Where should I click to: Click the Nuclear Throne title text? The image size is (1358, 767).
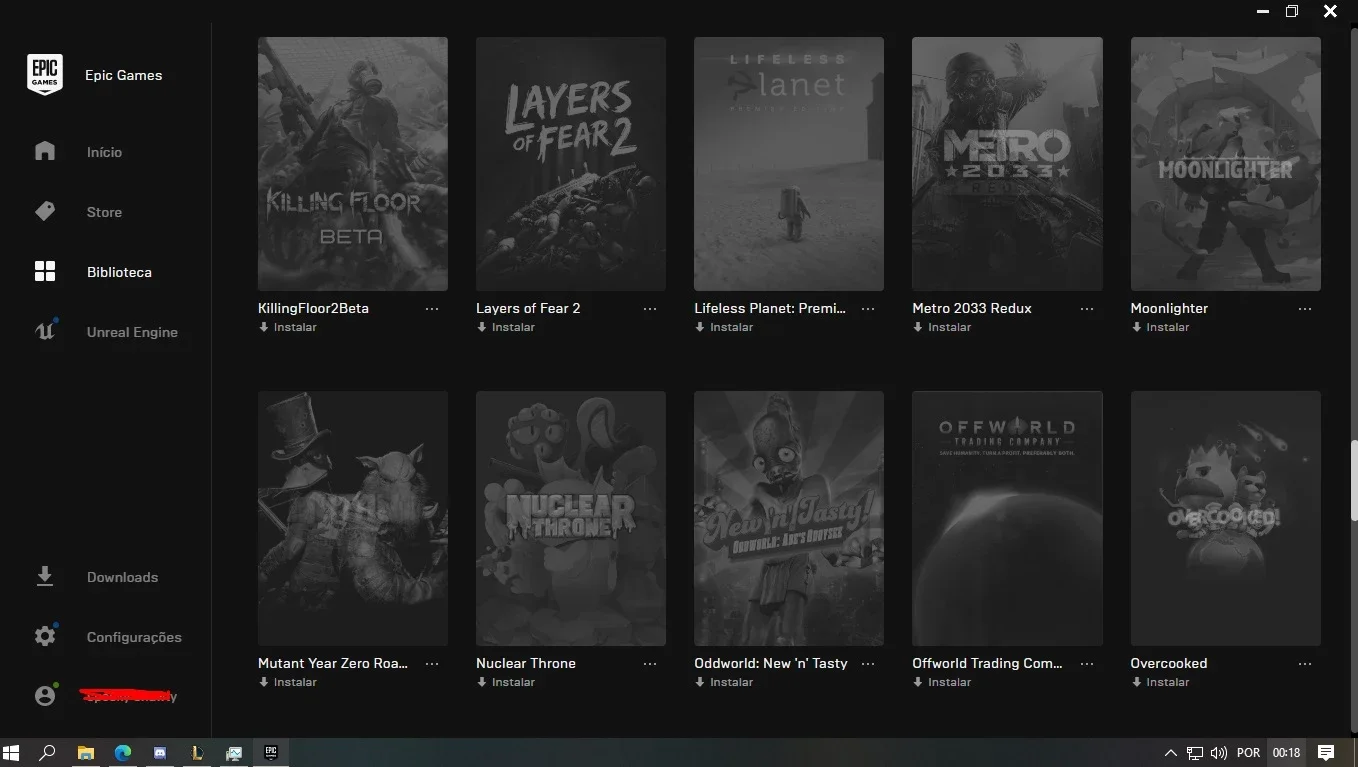click(x=526, y=663)
